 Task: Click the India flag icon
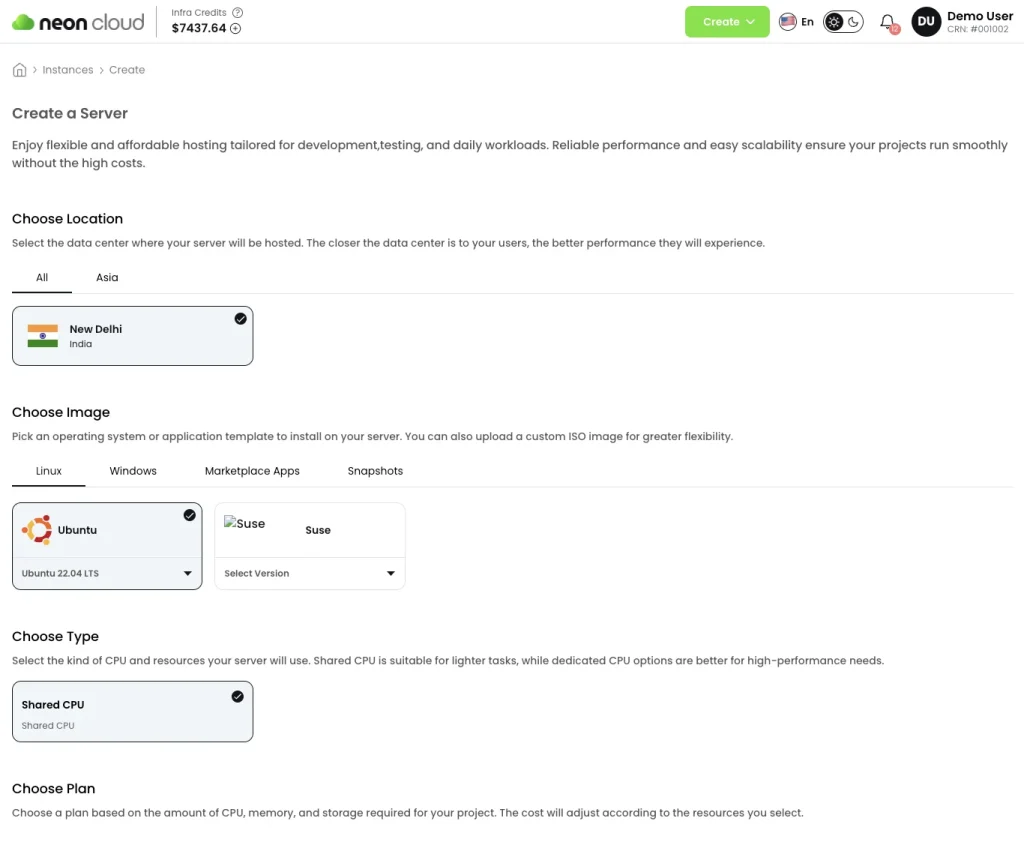(x=43, y=336)
